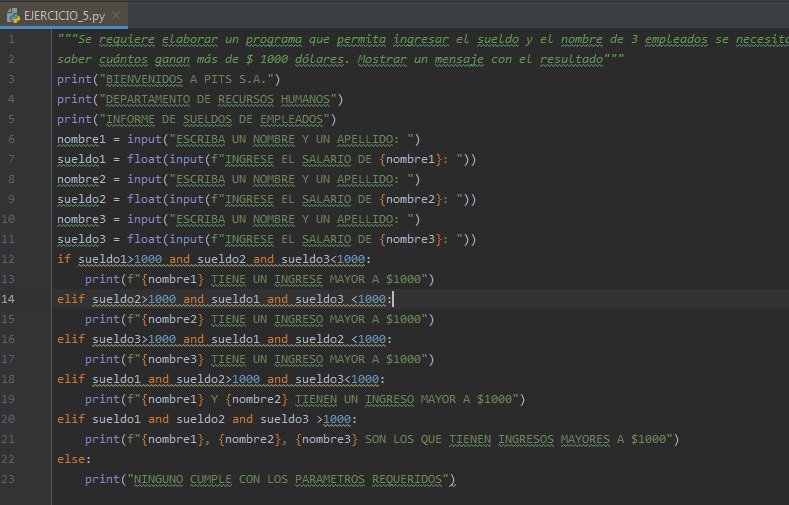Image resolution: width=789 pixels, height=505 pixels.
Task: Click the elif on line 18 starting sueldo1 and
Action: (221, 379)
